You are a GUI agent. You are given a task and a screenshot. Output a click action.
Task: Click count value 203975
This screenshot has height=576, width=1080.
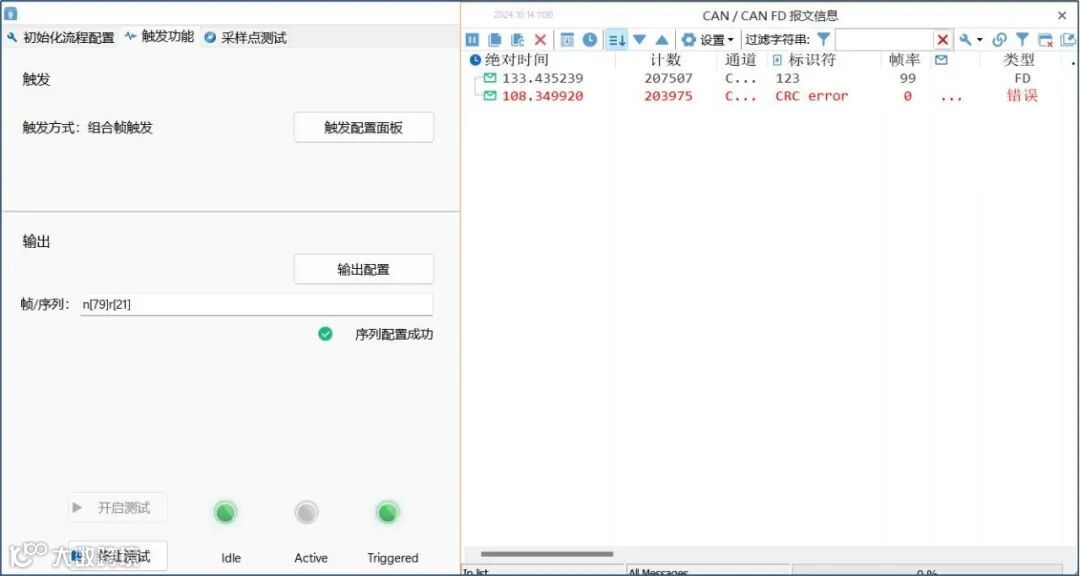point(668,96)
